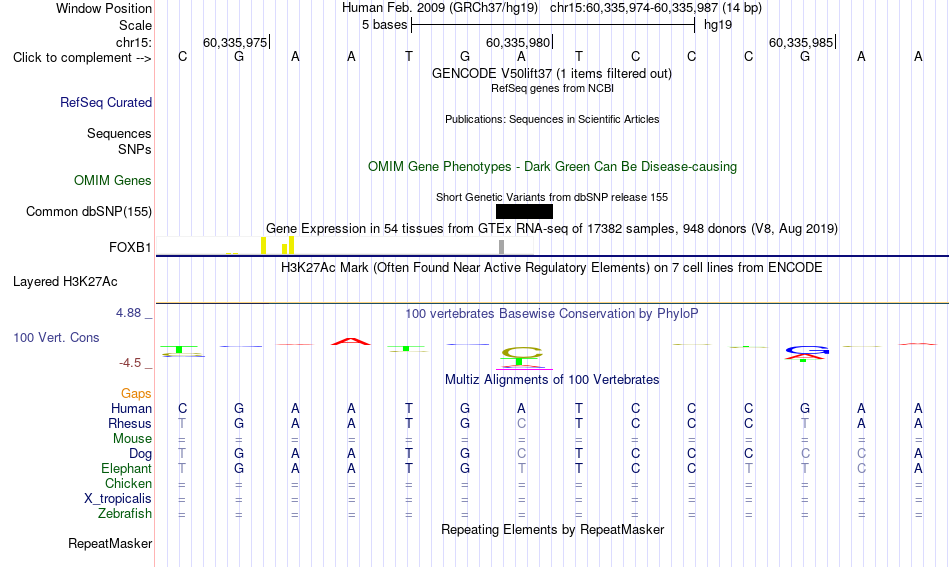Click the GTEx Gene Expression track title
This screenshot has width=950, height=567.
(552, 228)
